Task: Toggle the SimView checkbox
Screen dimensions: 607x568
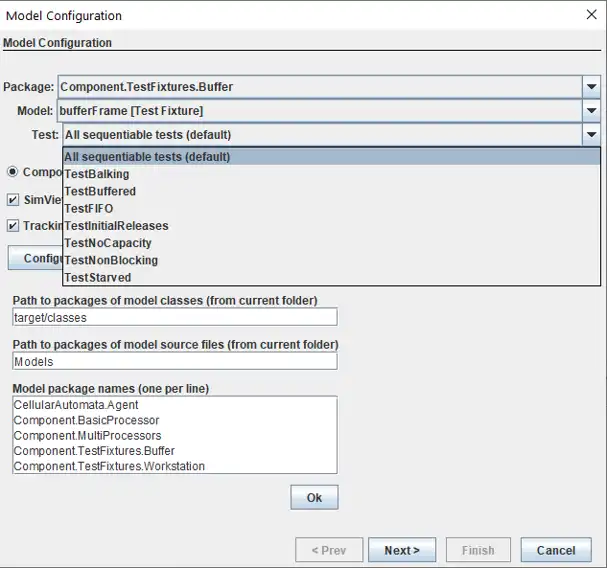Action: tap(13, 200)
